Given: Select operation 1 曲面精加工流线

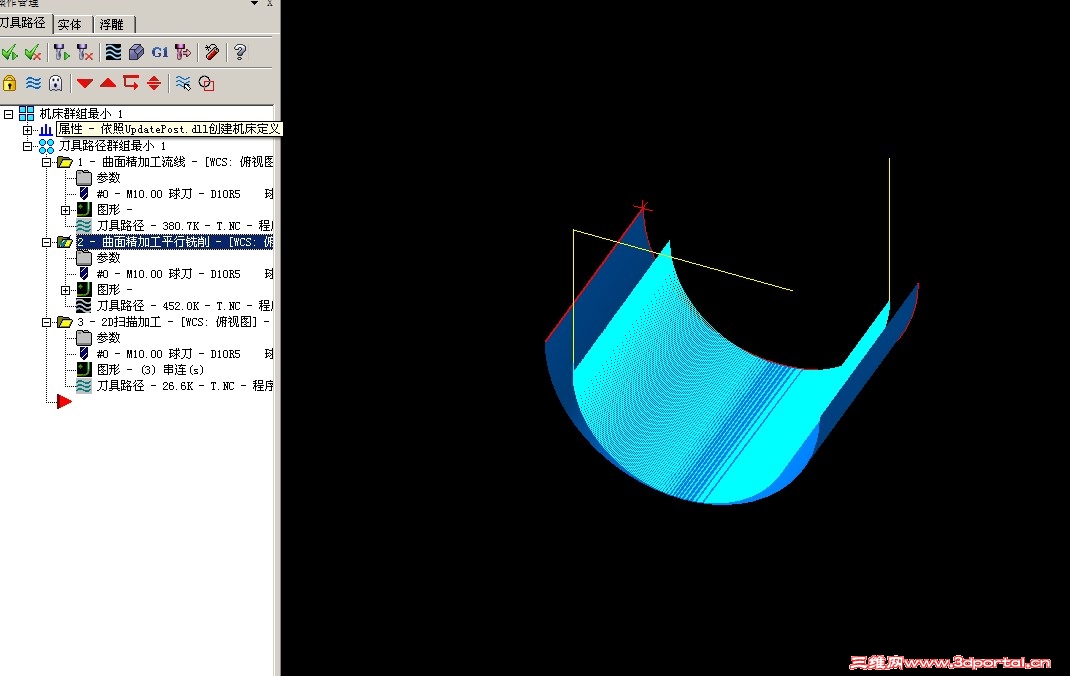Looking at the screenshot, I should coord(175,162).
